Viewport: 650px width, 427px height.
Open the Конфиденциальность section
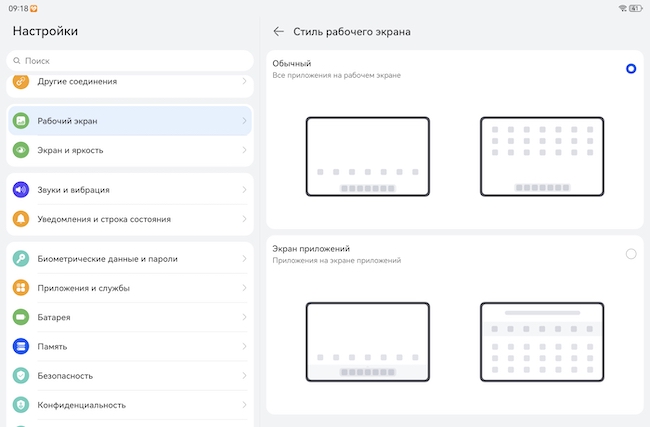point(130,405)
